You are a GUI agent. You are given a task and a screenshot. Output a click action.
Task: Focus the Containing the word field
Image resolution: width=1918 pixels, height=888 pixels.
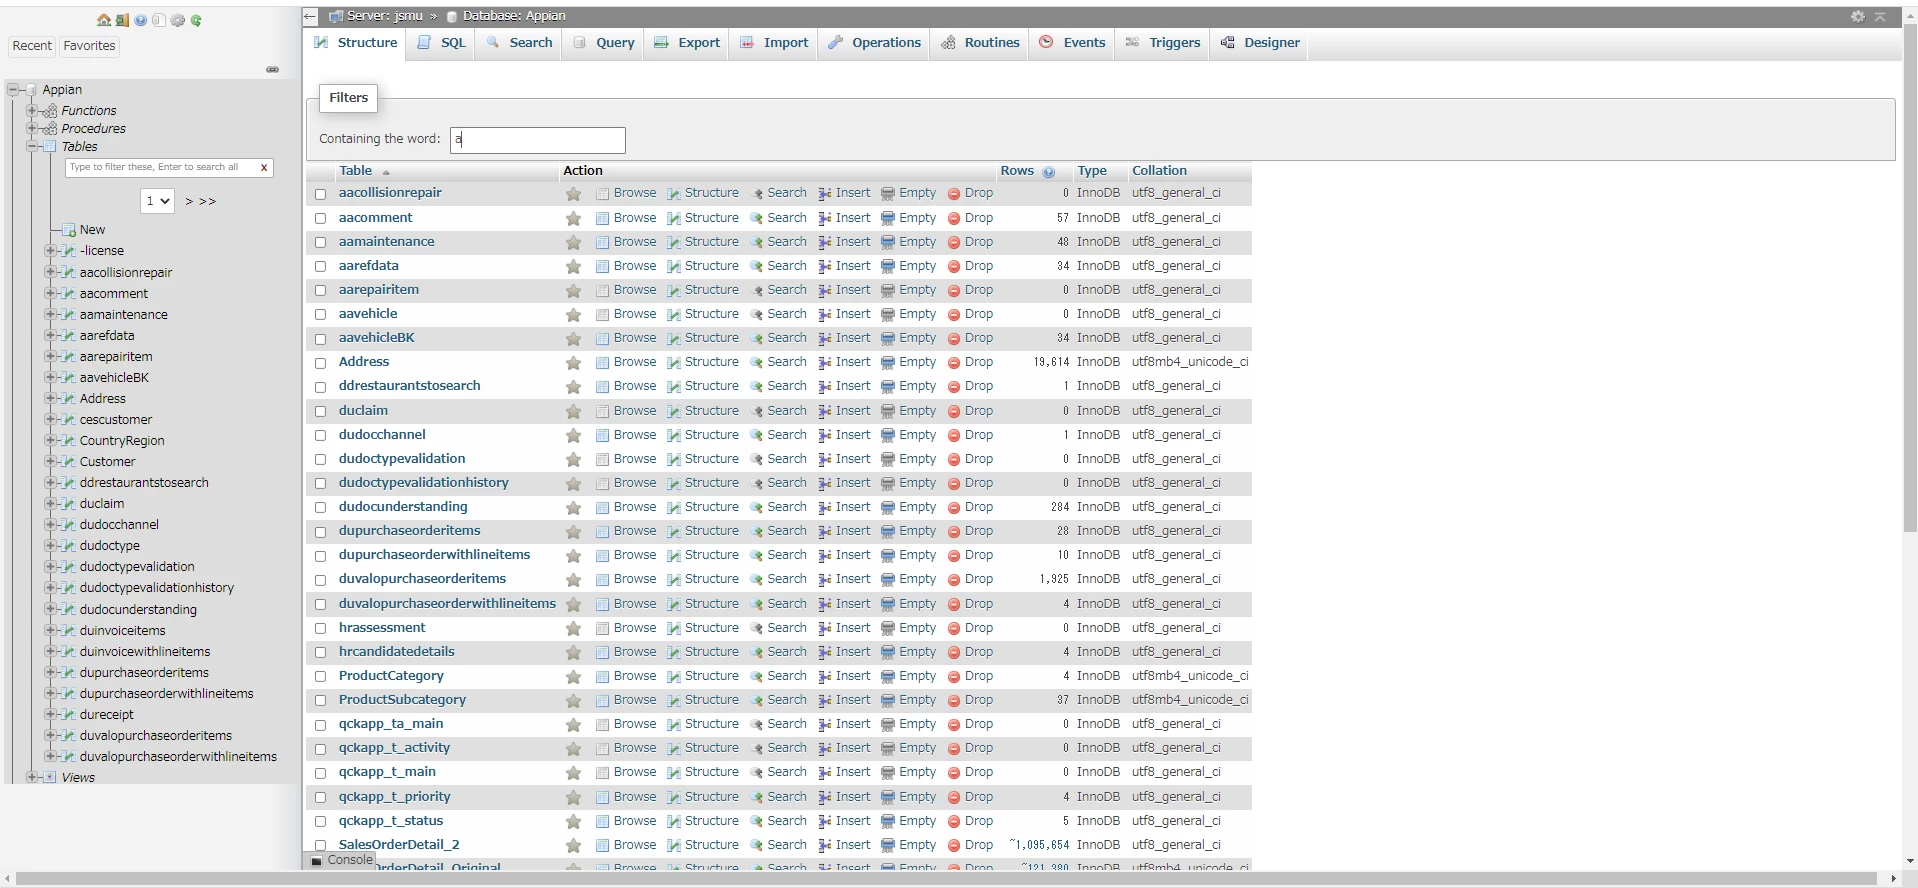538,140
